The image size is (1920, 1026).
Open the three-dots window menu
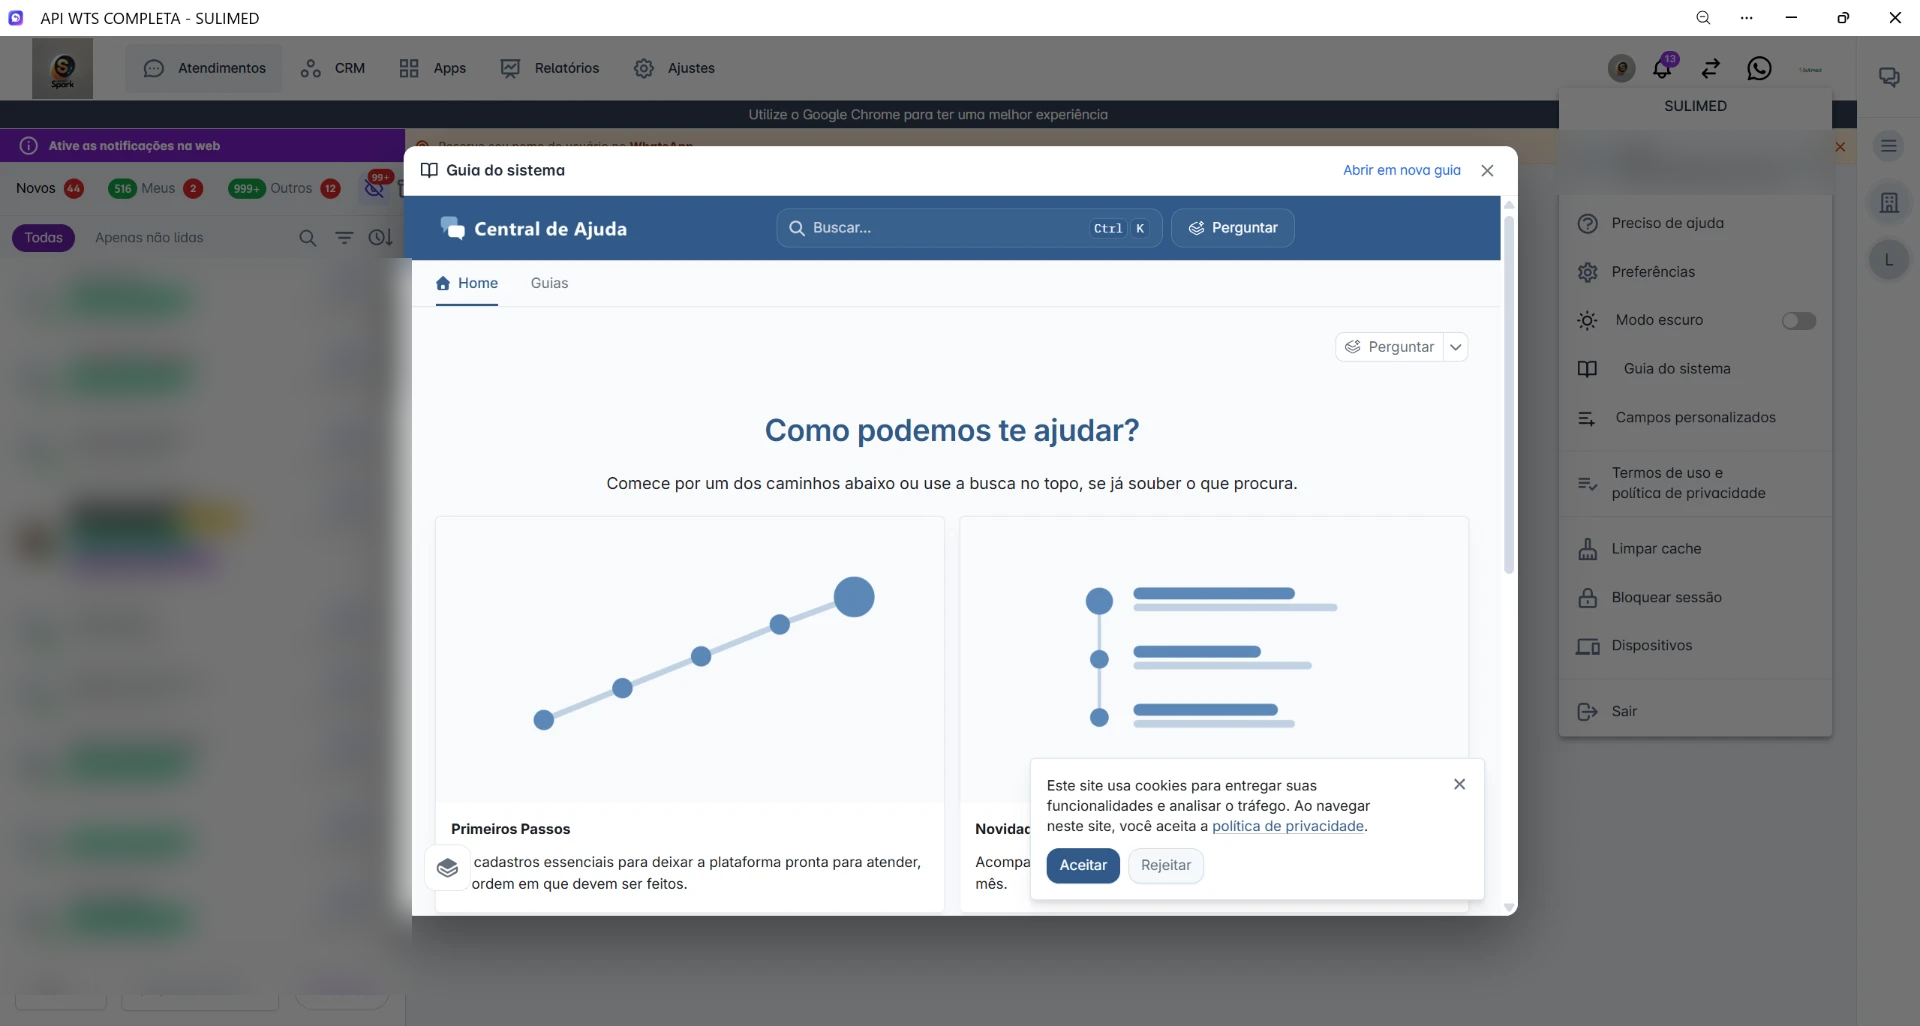coord(1747,18)
